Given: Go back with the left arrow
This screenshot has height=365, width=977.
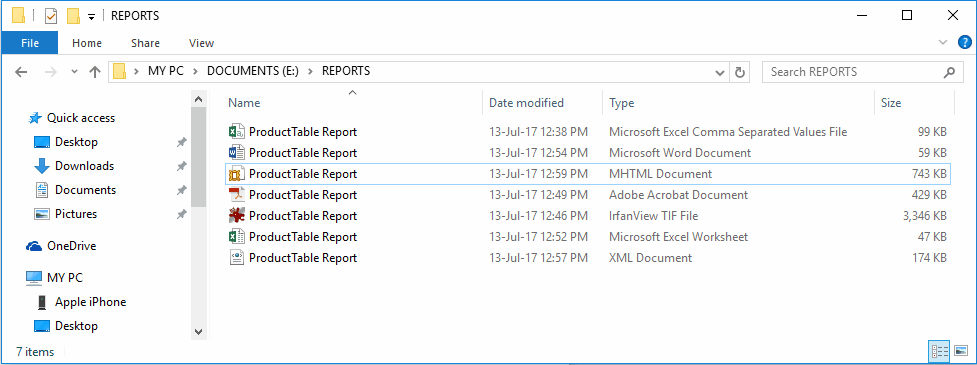Looking at the screenshot, I should pyautogui.click(x=21, y=72).
